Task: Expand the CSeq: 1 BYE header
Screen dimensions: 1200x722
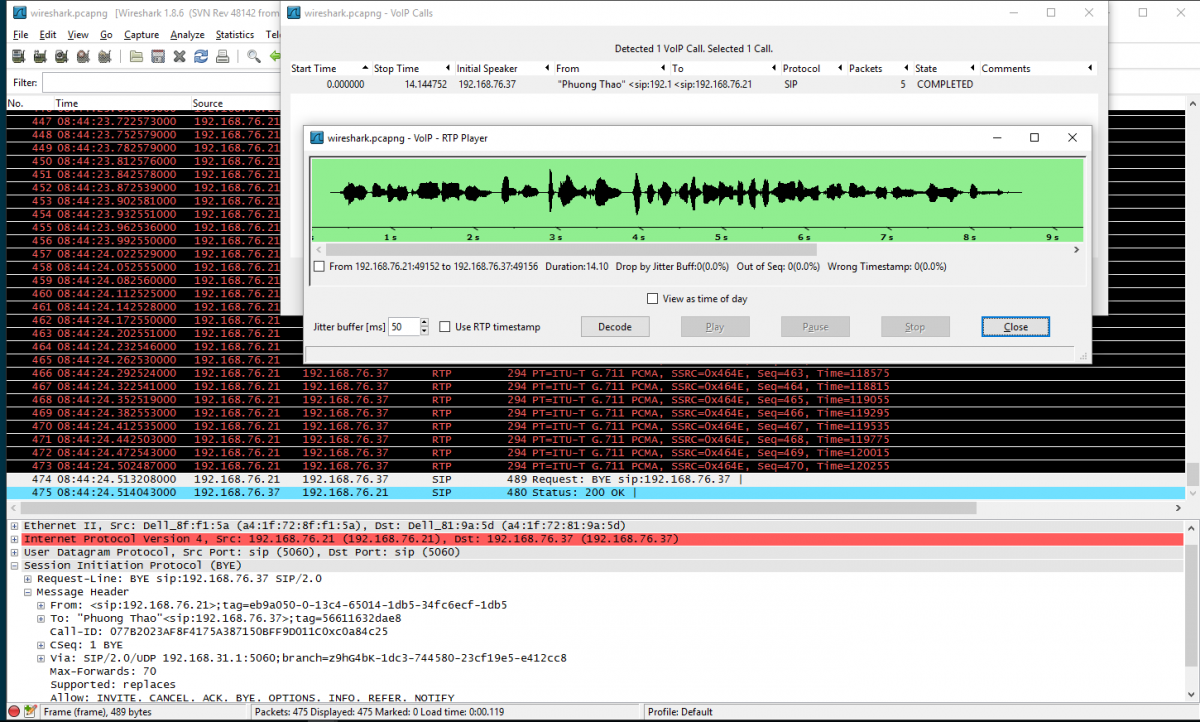Action: coord(41,645)
